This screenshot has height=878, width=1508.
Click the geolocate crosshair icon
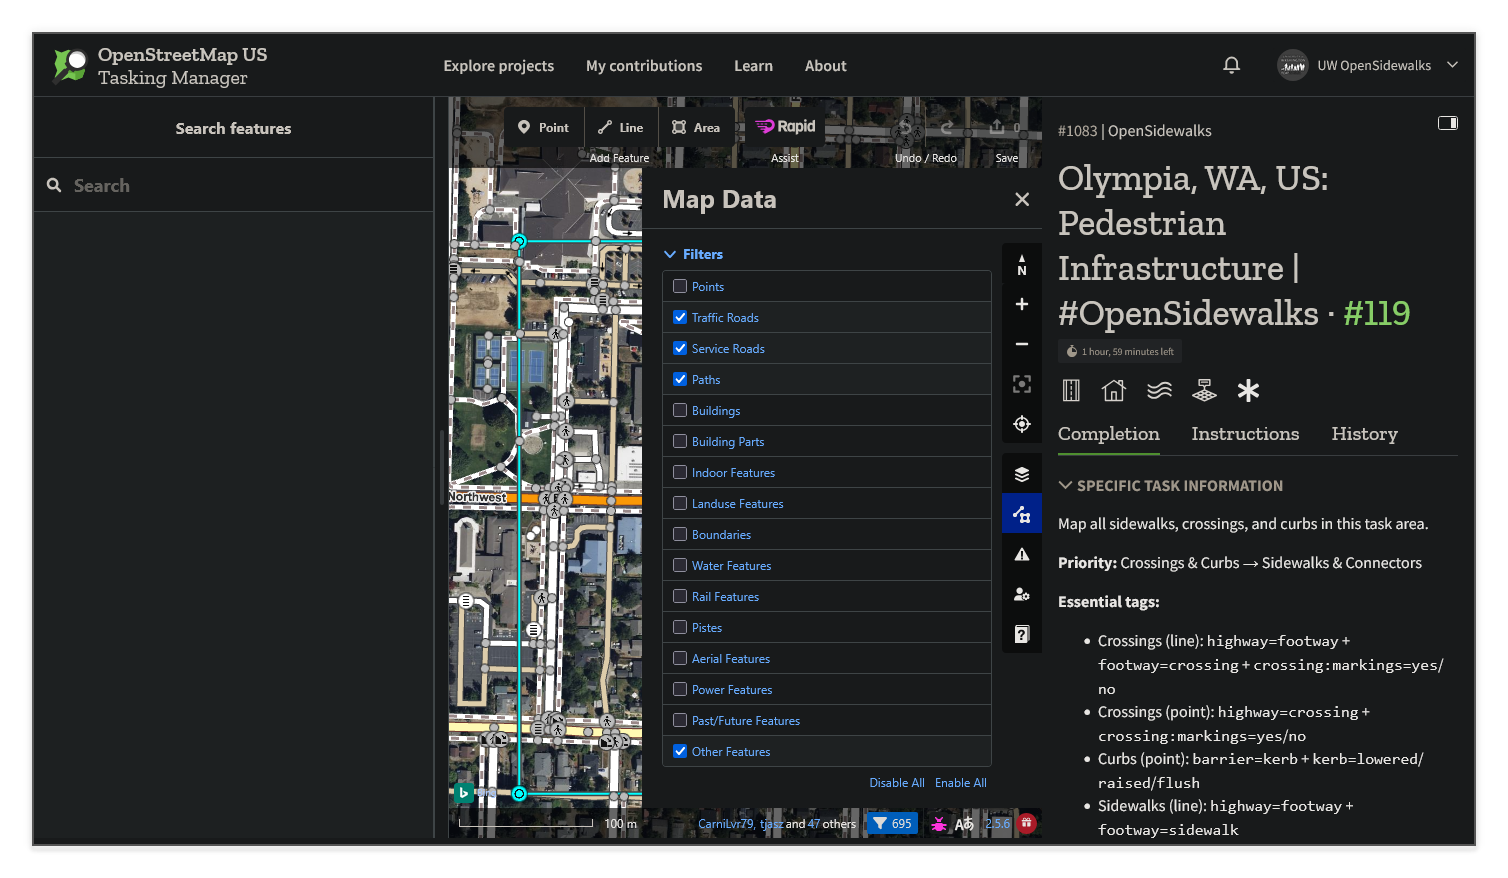coord(1021,423)
